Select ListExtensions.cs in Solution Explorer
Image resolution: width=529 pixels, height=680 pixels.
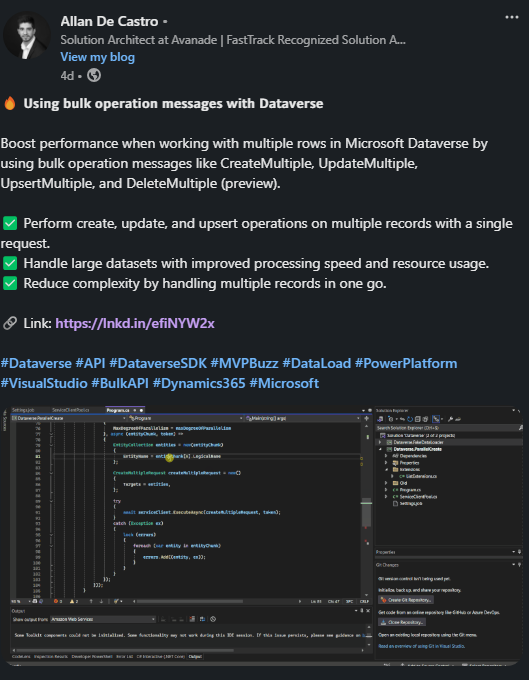[x=418, y=476]
